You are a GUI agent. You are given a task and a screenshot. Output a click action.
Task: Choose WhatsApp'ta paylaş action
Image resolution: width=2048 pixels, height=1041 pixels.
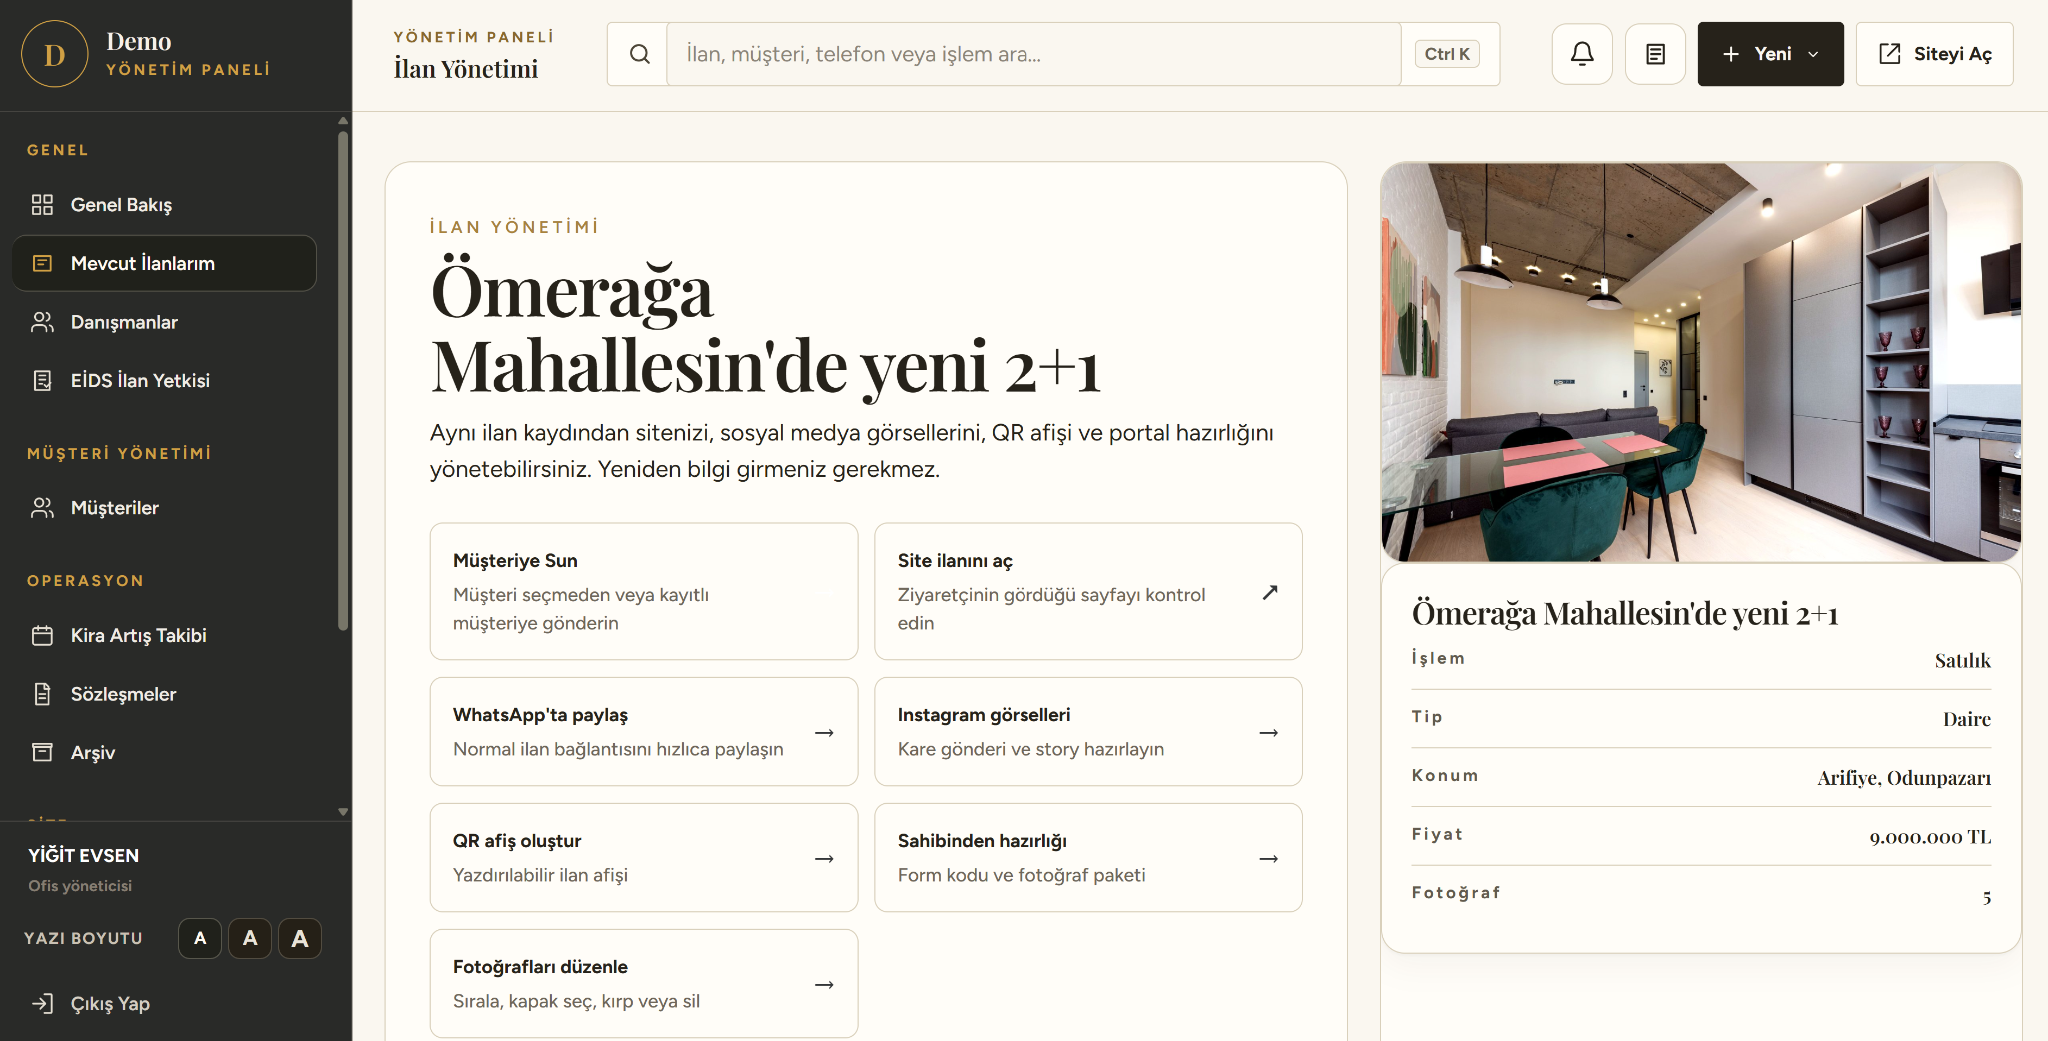click(x=644, y=732)
